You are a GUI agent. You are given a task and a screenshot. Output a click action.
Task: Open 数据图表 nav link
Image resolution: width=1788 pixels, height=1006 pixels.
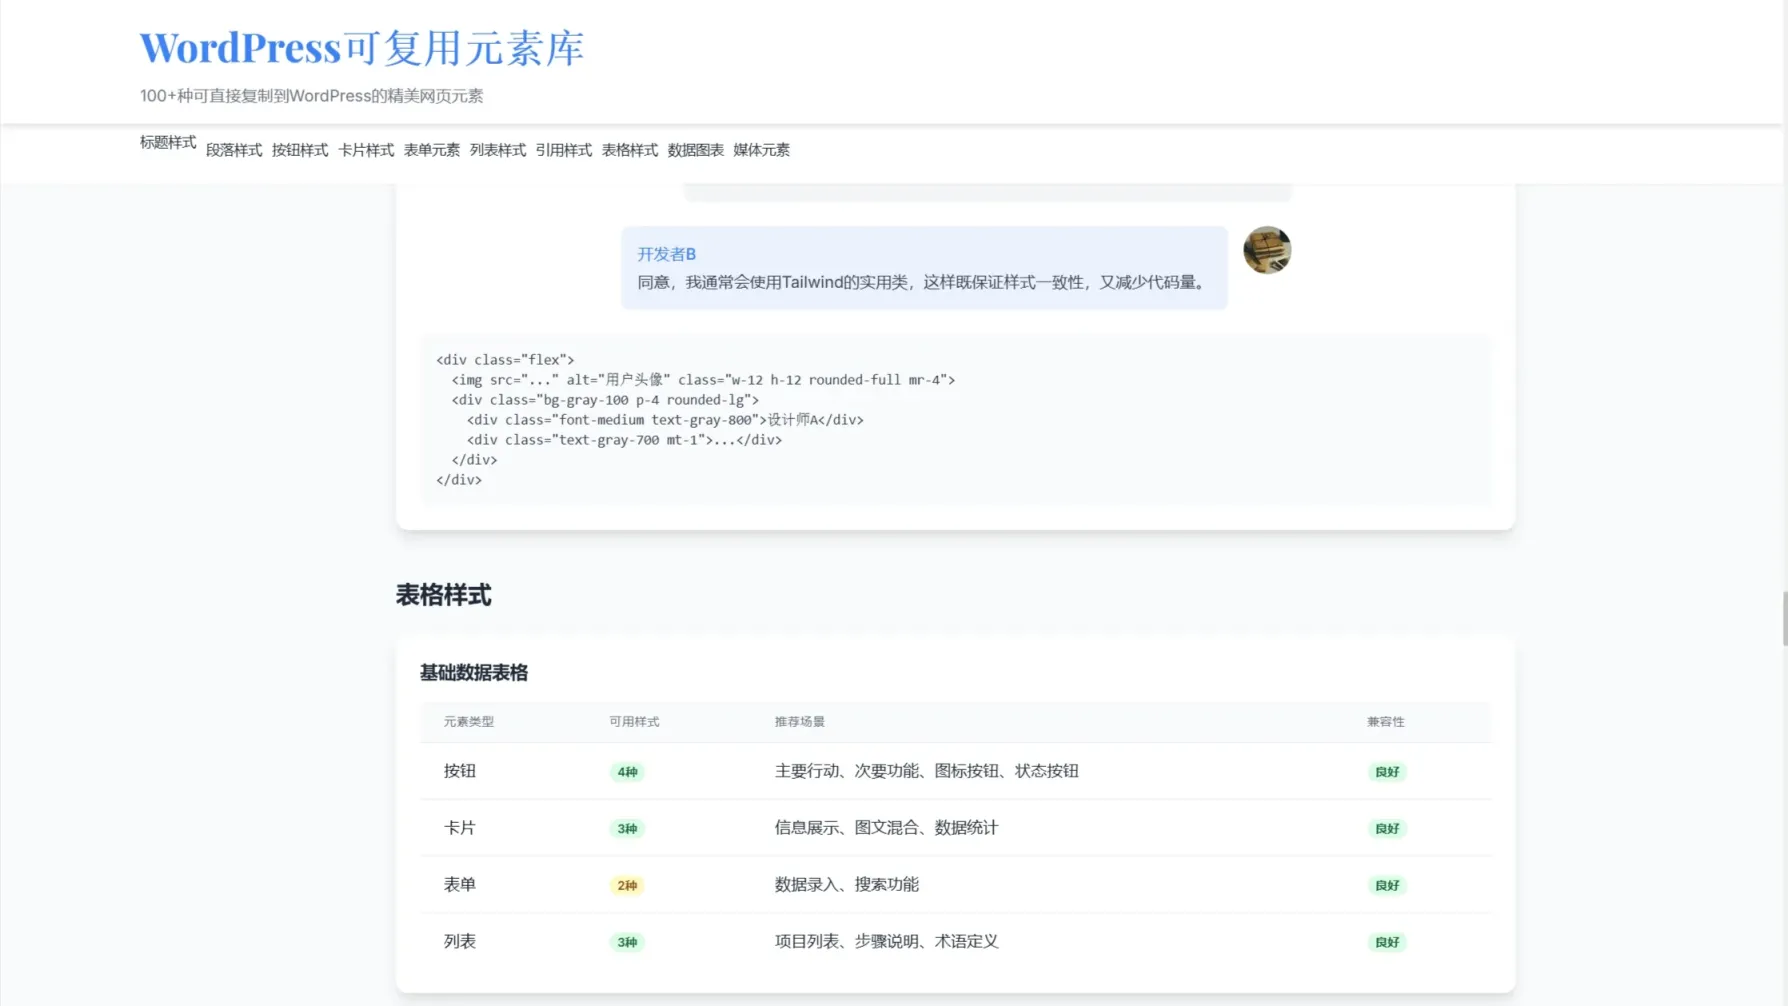[696, 150]
